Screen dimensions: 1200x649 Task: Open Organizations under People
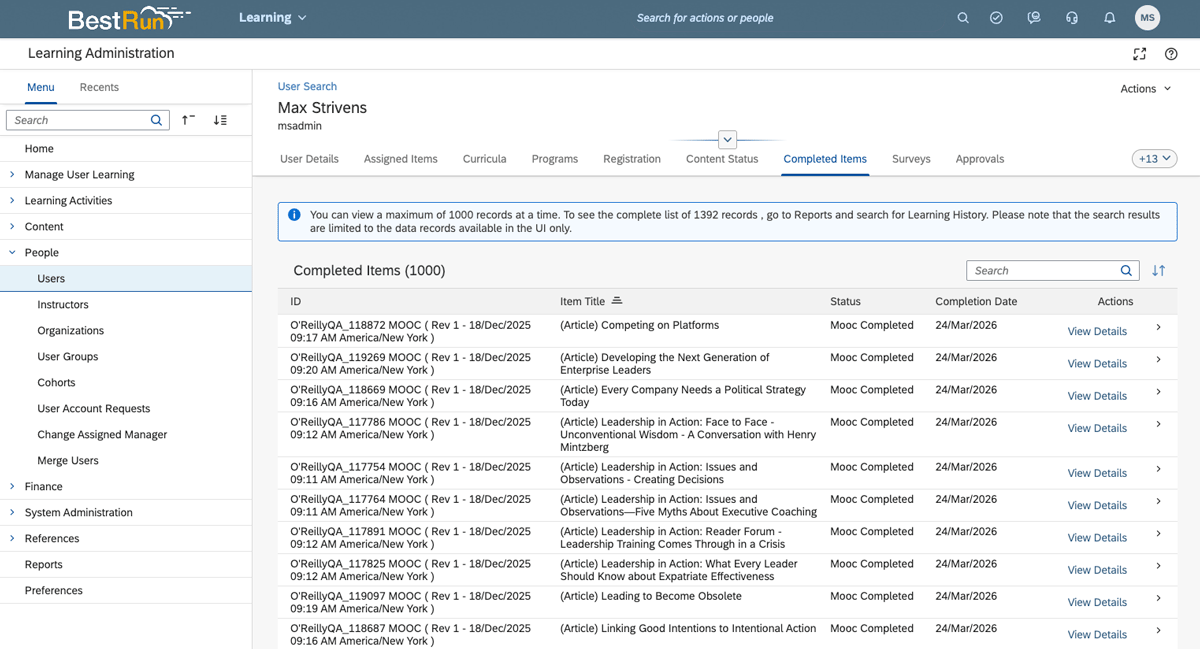click(71, 330)
